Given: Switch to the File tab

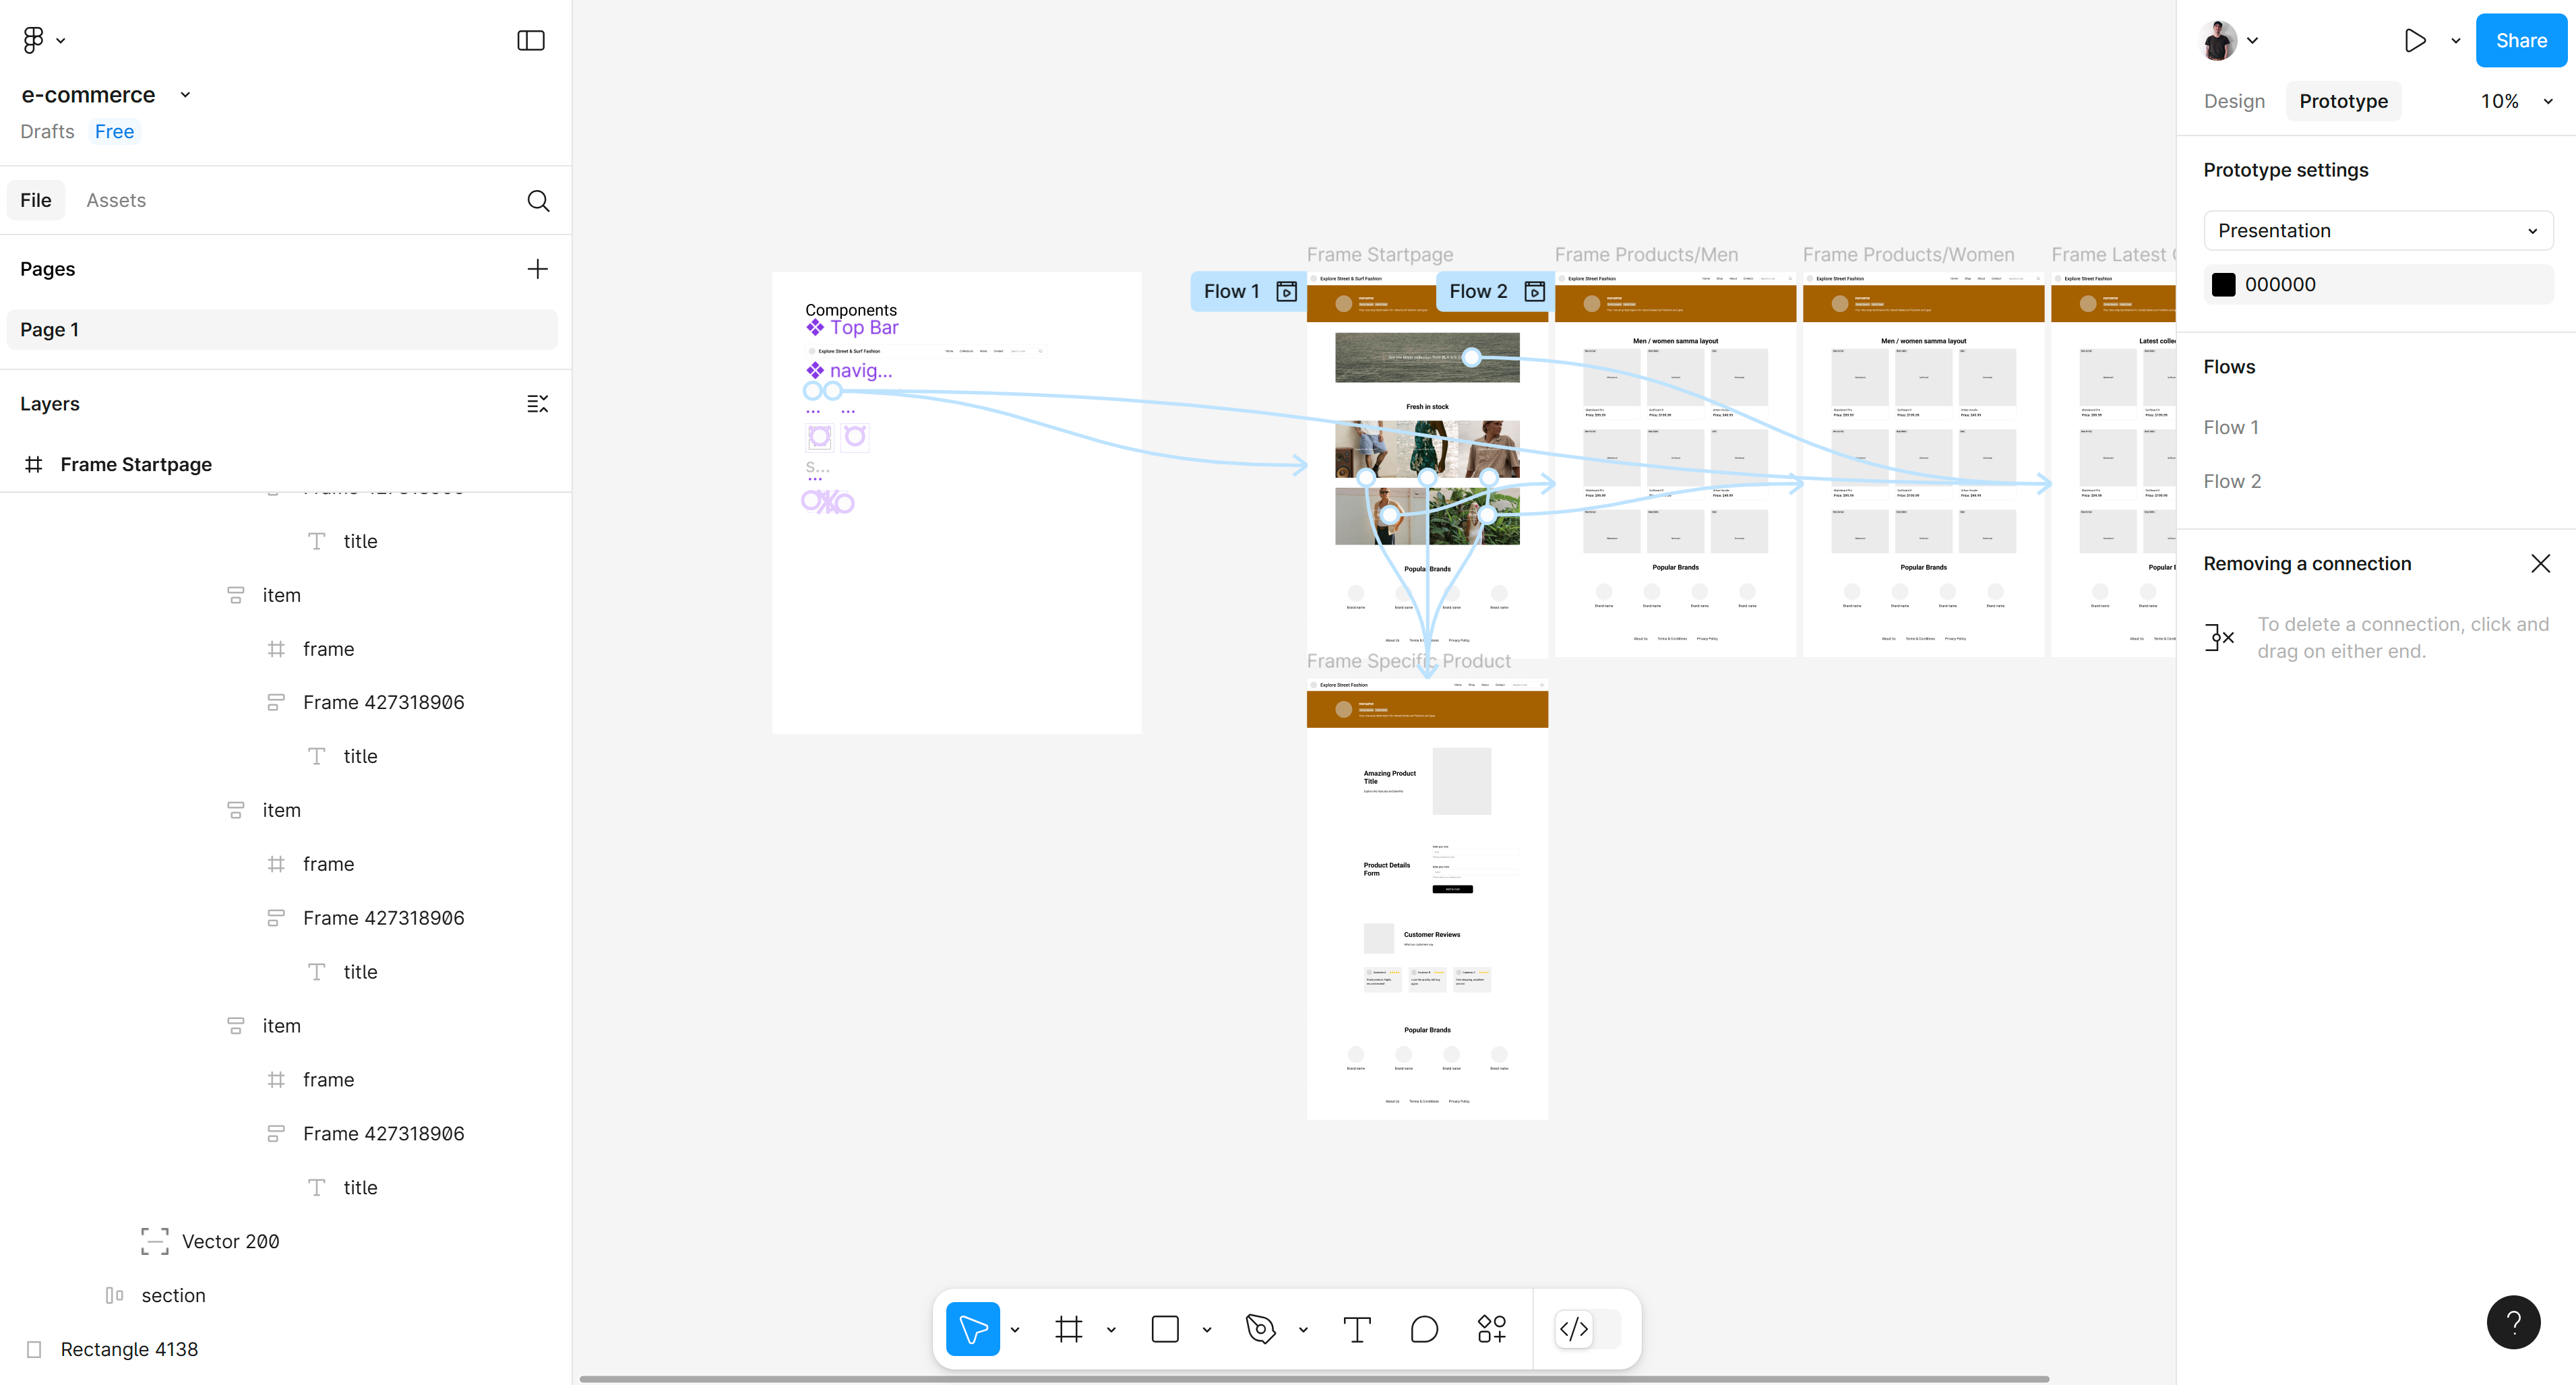Looking at the screenshot, I should [36, 200].
